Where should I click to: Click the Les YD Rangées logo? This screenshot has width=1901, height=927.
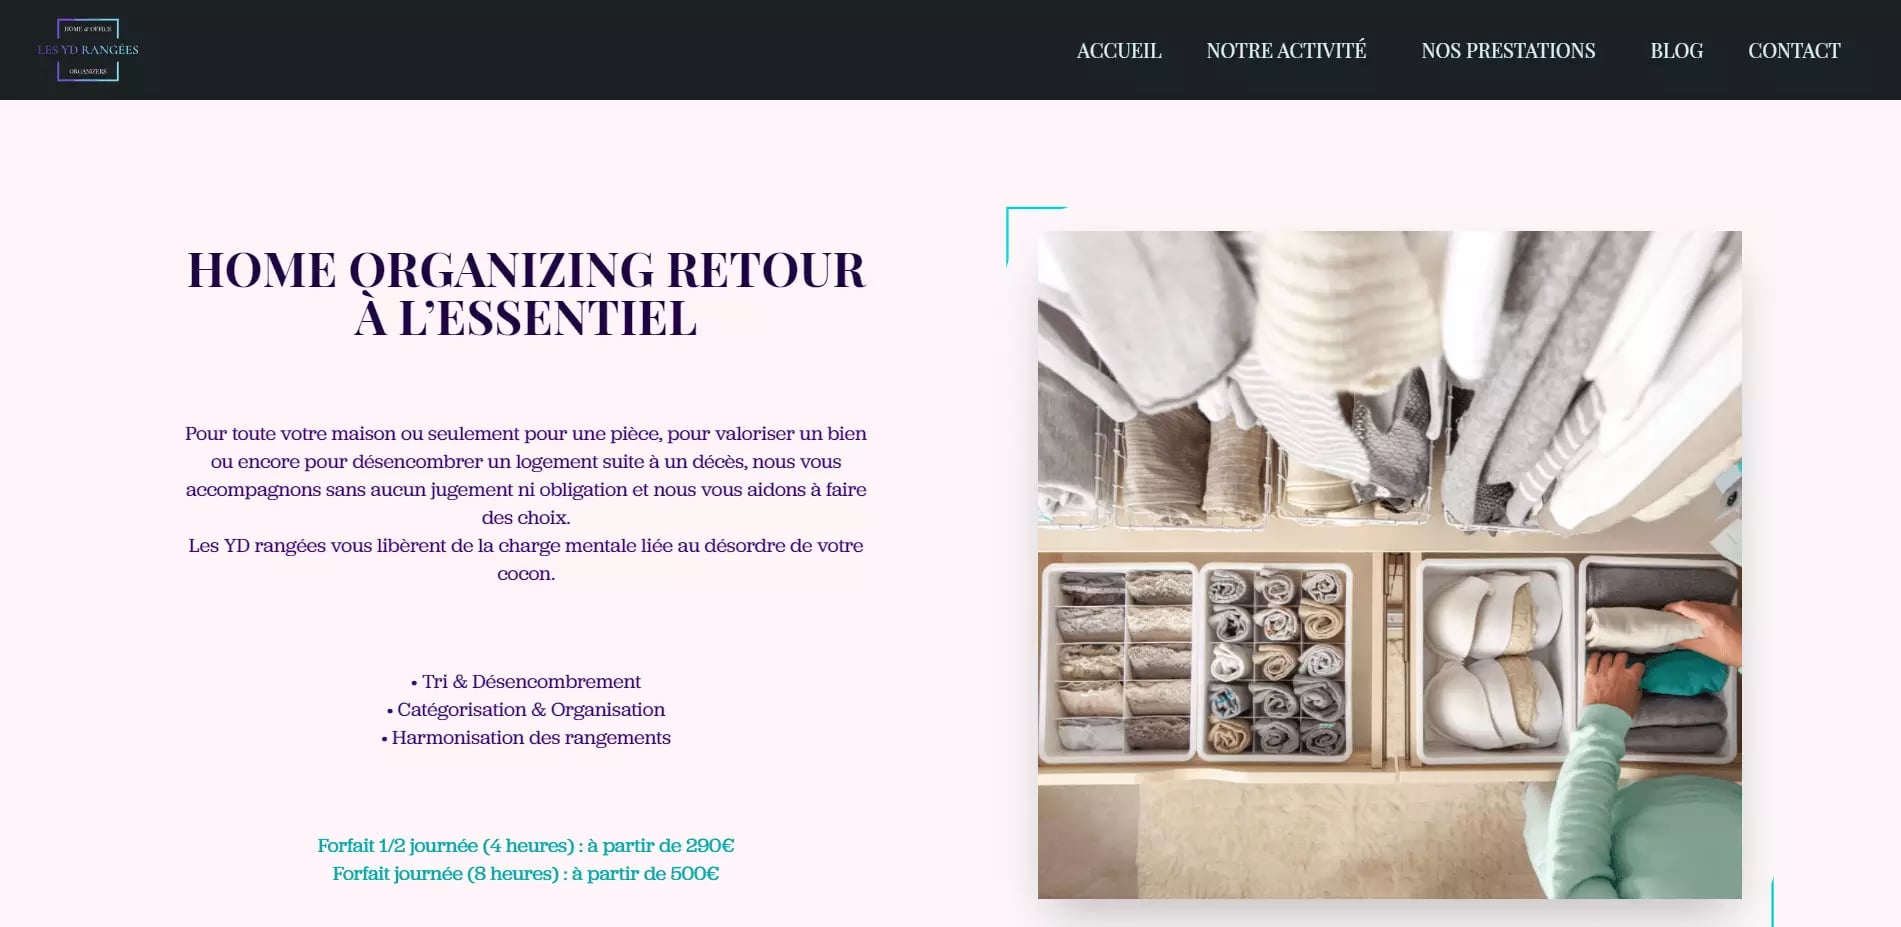coord(88,50)
